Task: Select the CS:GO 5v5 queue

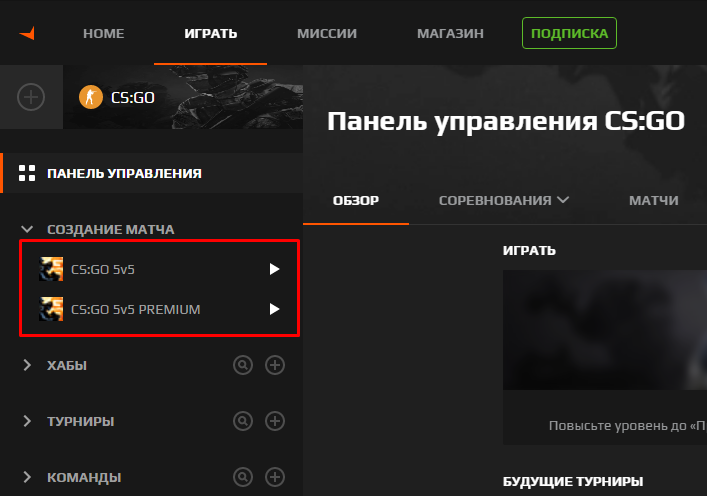Action: [x=160, y=269]
